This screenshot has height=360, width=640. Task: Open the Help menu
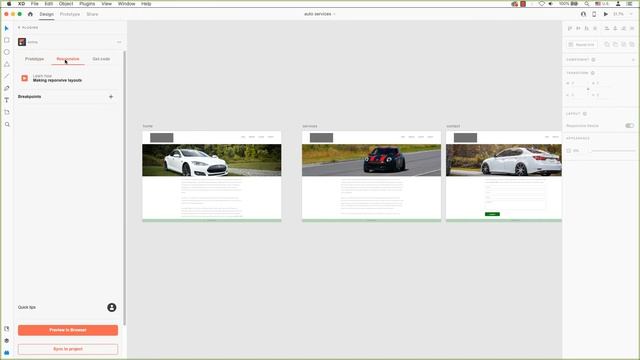146,4
